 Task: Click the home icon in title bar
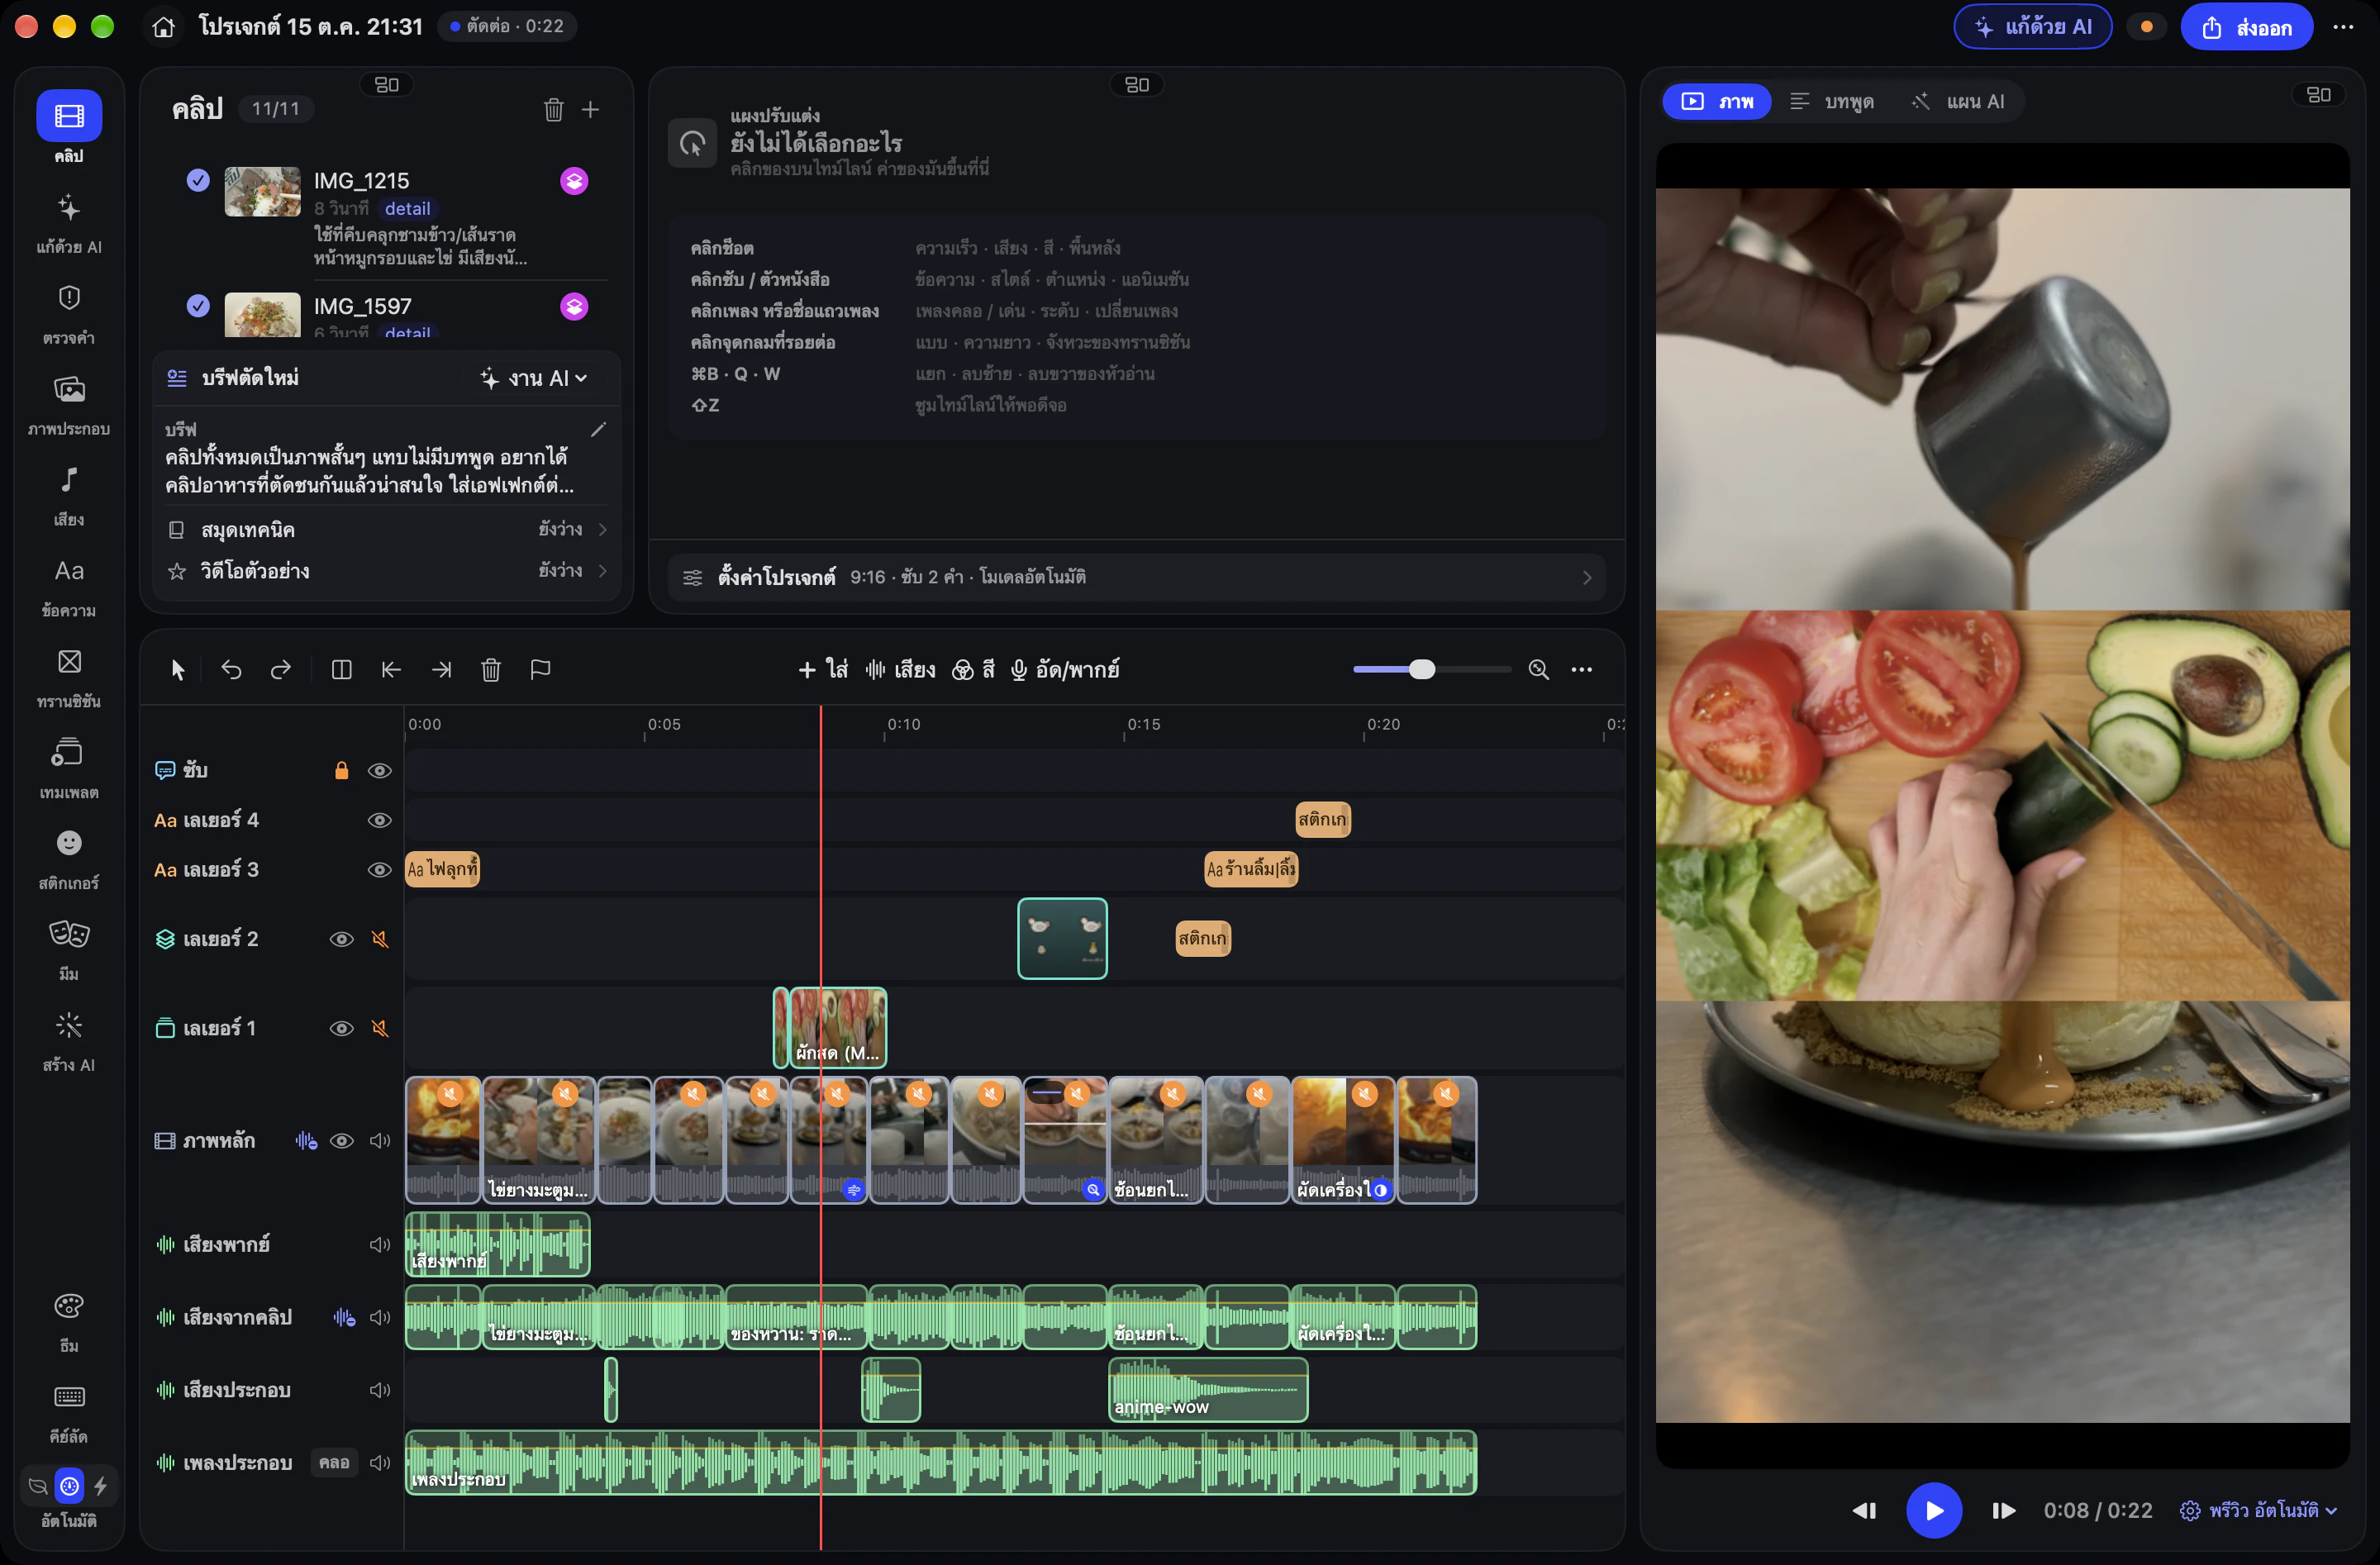[x=163, y=26]
